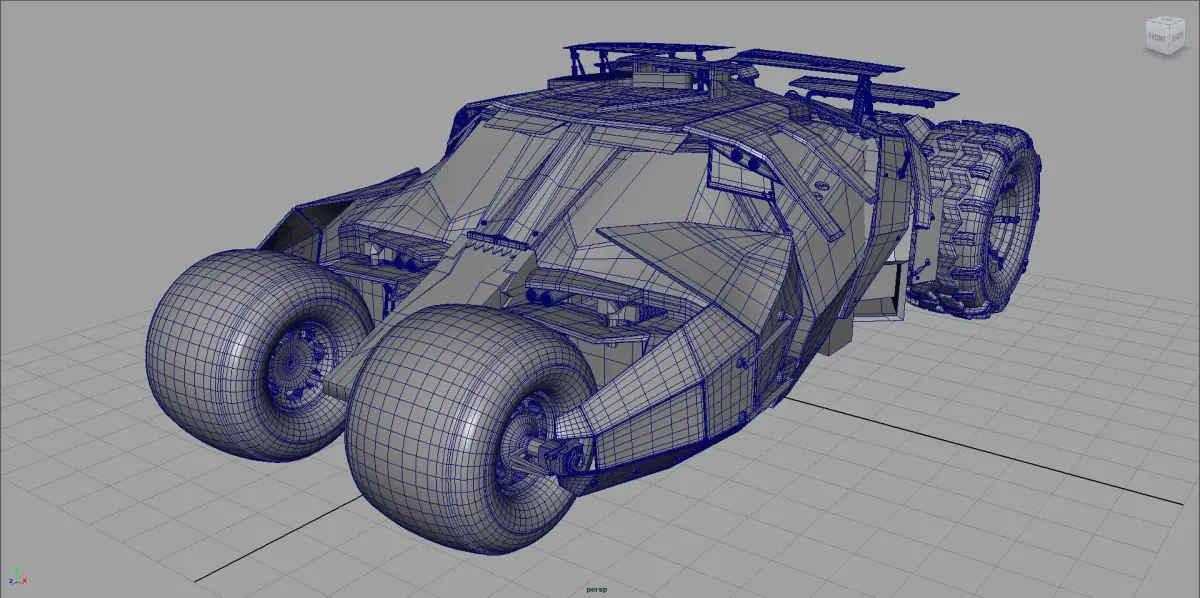Click the XYZ axis indicator in the viewport corner
The height and width of the screenshot is (598, 1200).
click(x=18, y=577)
